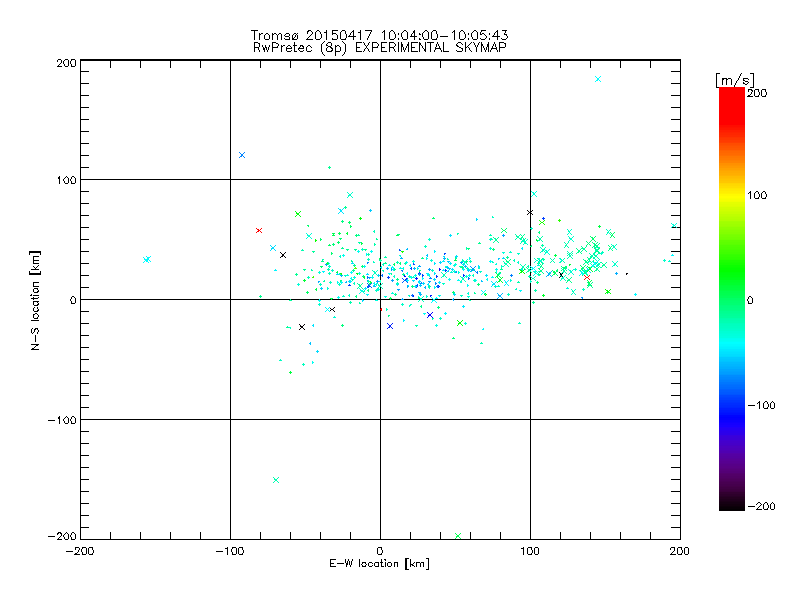Viewport: 800px width, 600px height.
Task: Select the blue cross marker near 120 km north
Action: point(242,155)
